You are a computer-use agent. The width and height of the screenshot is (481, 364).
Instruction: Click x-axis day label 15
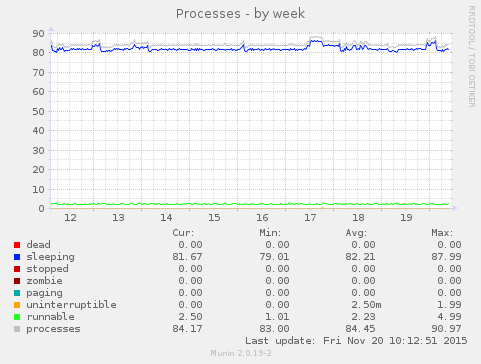[214, 218]
